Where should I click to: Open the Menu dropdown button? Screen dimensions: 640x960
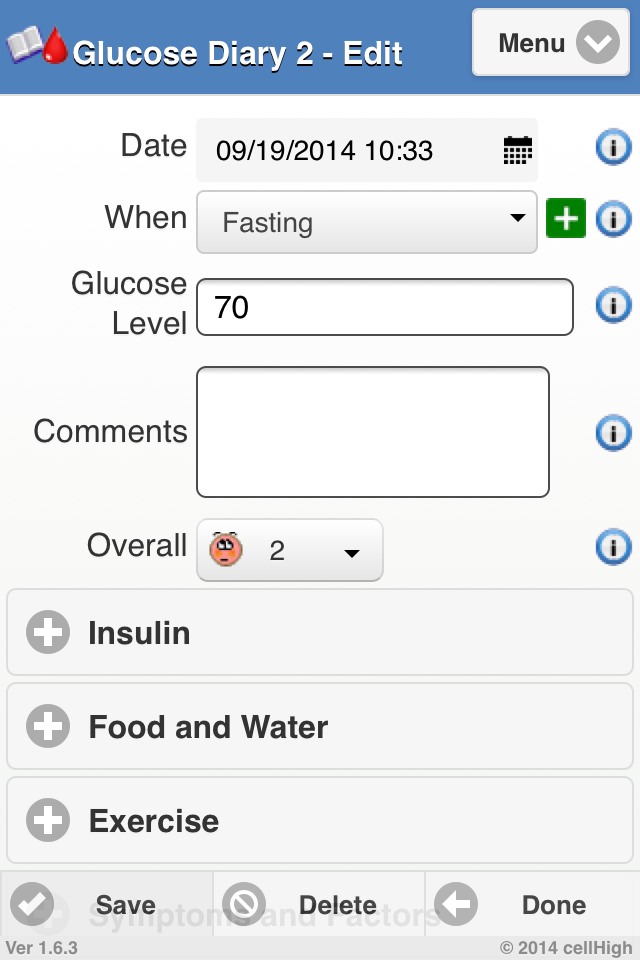[551, 43]
